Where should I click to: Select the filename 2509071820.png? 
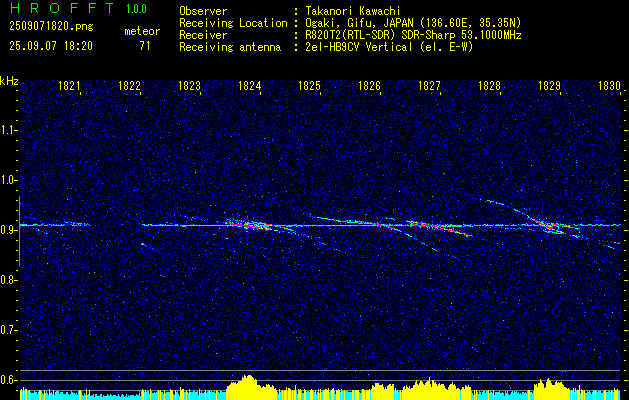(x=51, y=27)
